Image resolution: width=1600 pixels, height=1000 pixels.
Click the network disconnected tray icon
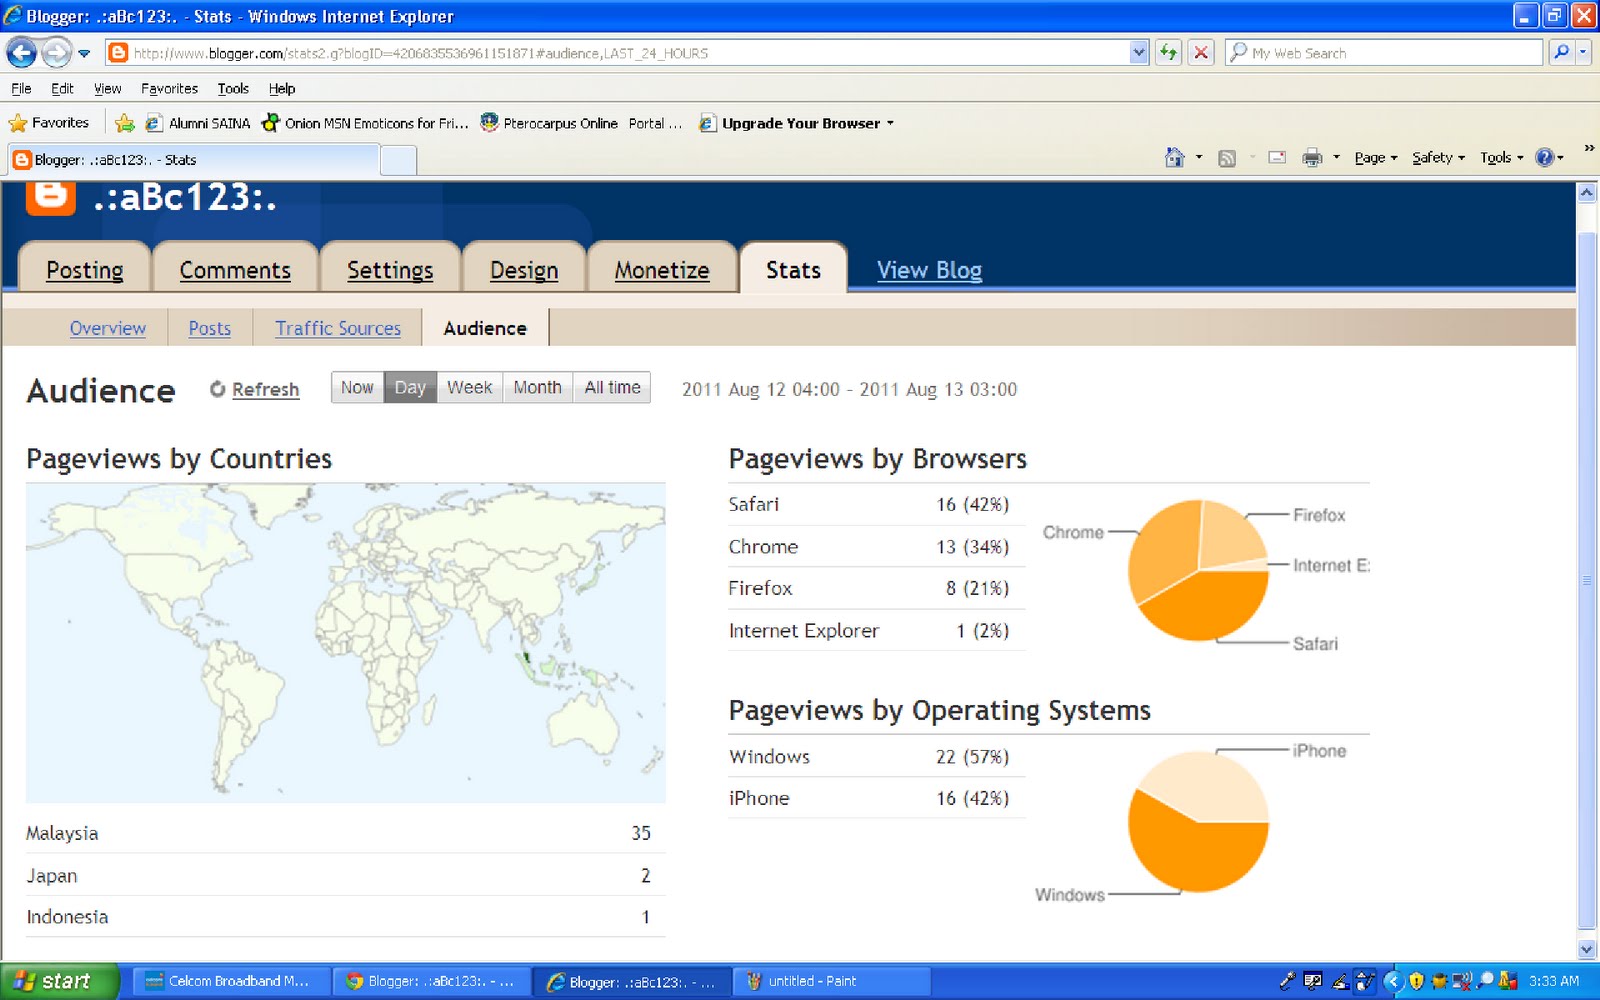[x=1462, y=981]
